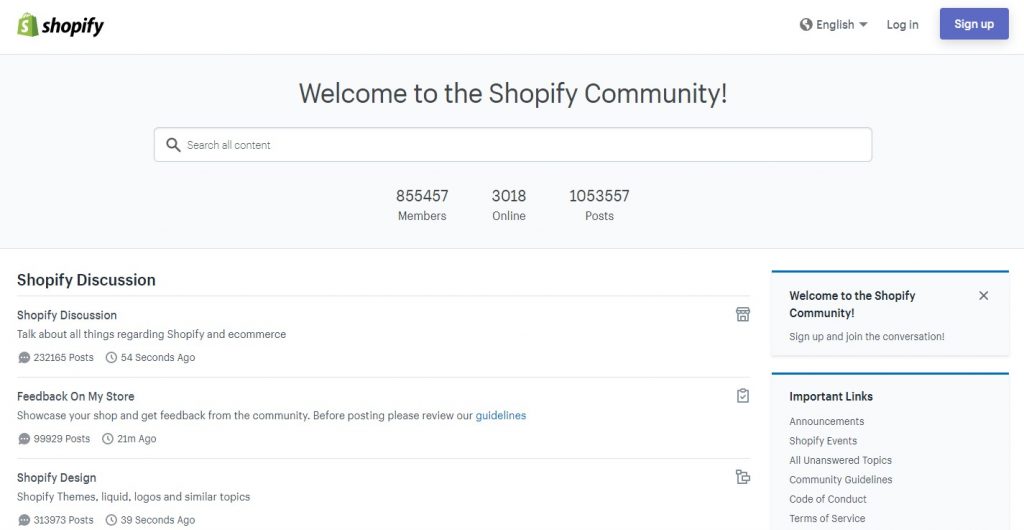Click the clock icon beside 54 Seconds Ago
Image resolution: width=1024 pixels, height=530 pixels.
pyautogui.click(x=111, y=358)
